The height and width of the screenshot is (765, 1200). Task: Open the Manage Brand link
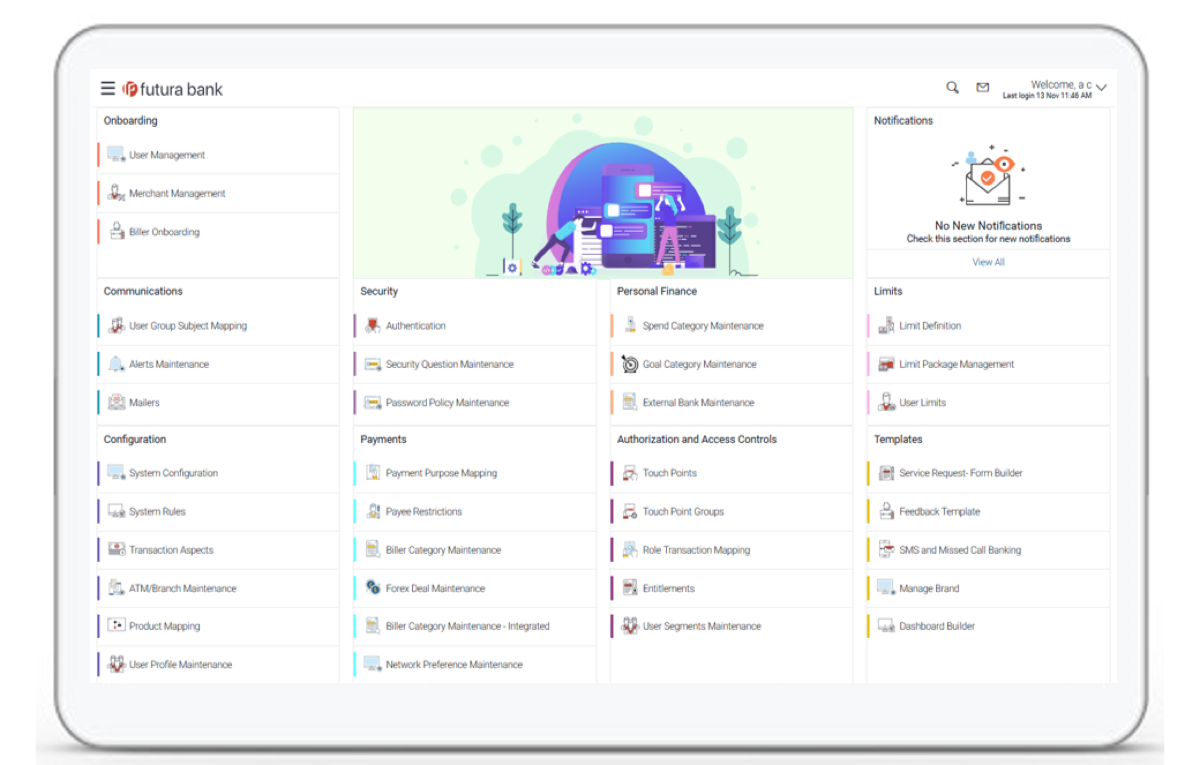(x=929, y=588)
